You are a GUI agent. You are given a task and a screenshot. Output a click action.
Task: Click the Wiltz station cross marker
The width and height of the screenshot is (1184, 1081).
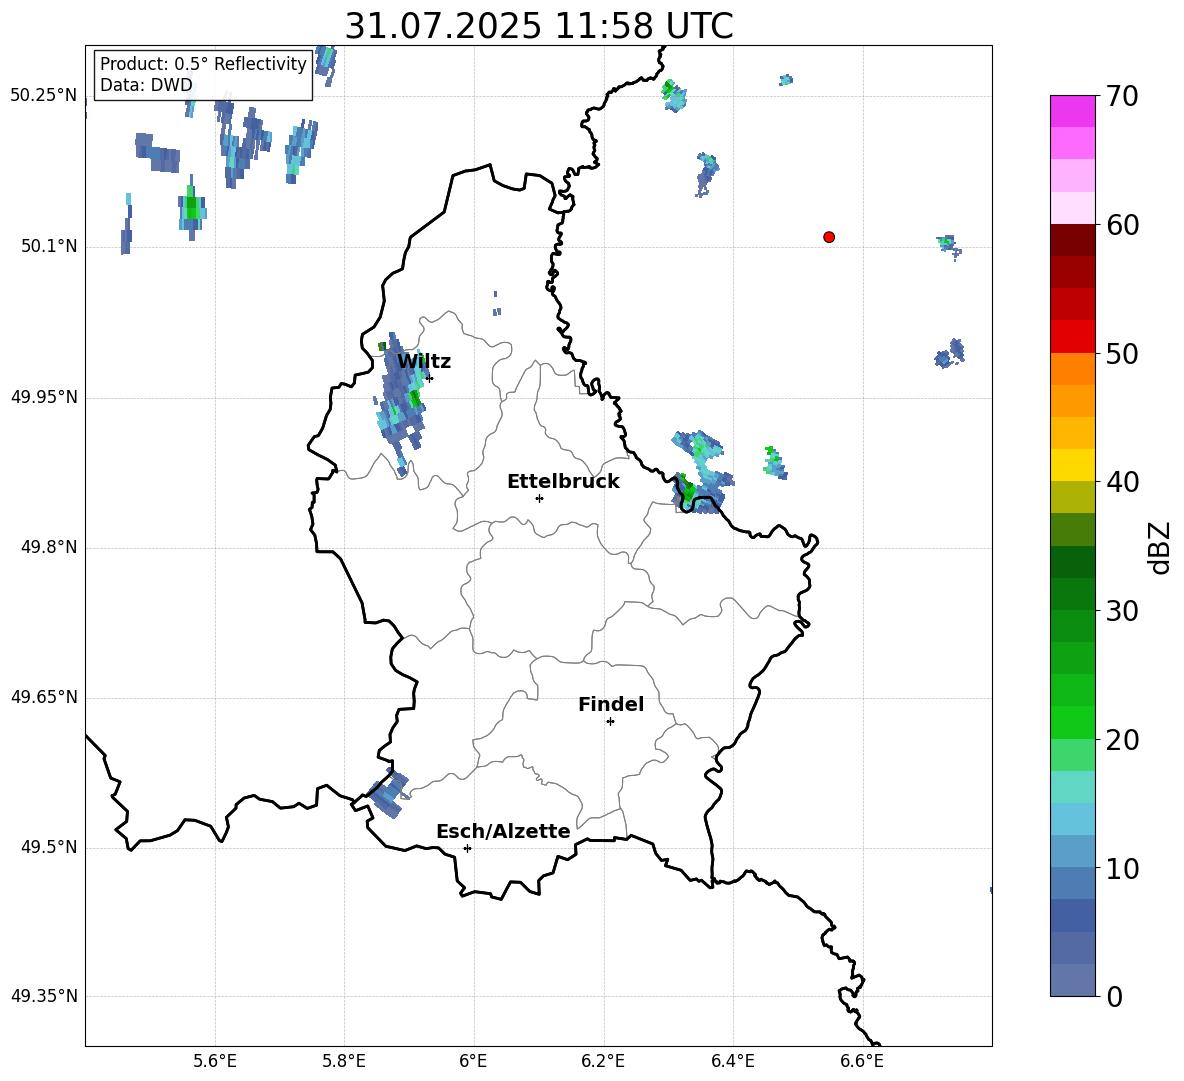[x=429, y=378]
